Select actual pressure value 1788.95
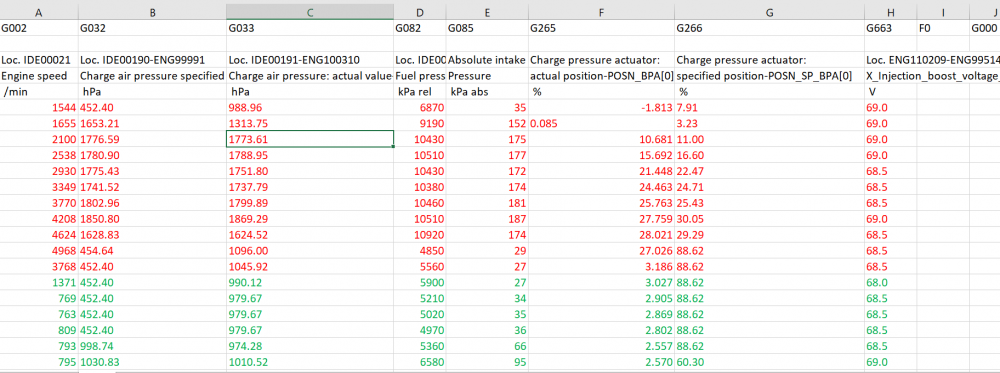This screenshot has height=373, width=1000. 310,156
